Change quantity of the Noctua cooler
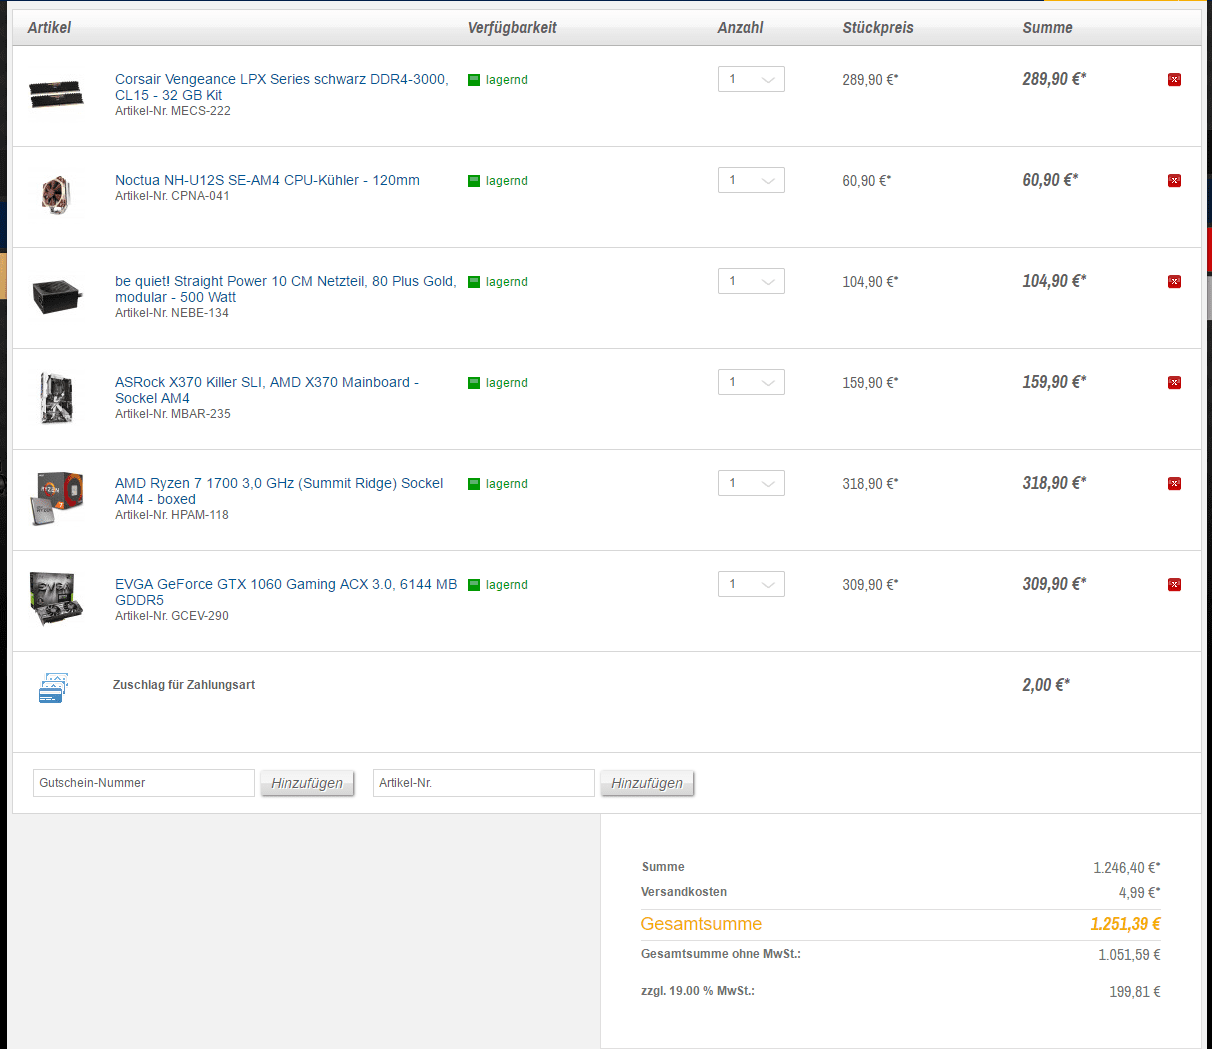This screenshot has height=1049, width=1212. point(751,180)
